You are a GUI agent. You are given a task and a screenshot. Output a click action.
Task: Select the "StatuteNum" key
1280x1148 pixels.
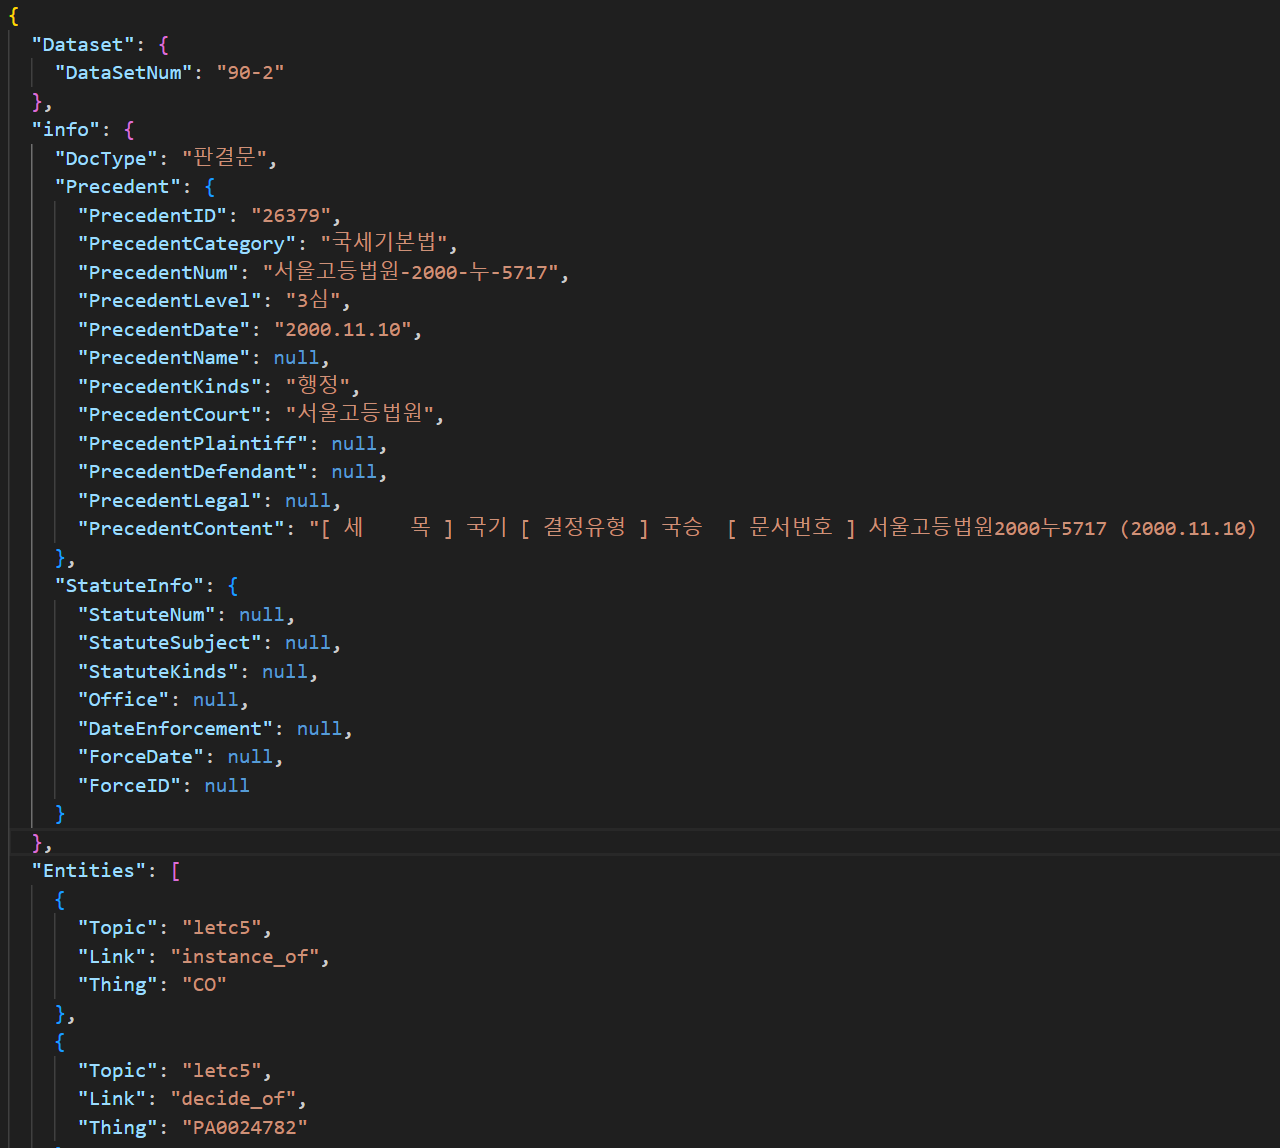pos(147,615)
